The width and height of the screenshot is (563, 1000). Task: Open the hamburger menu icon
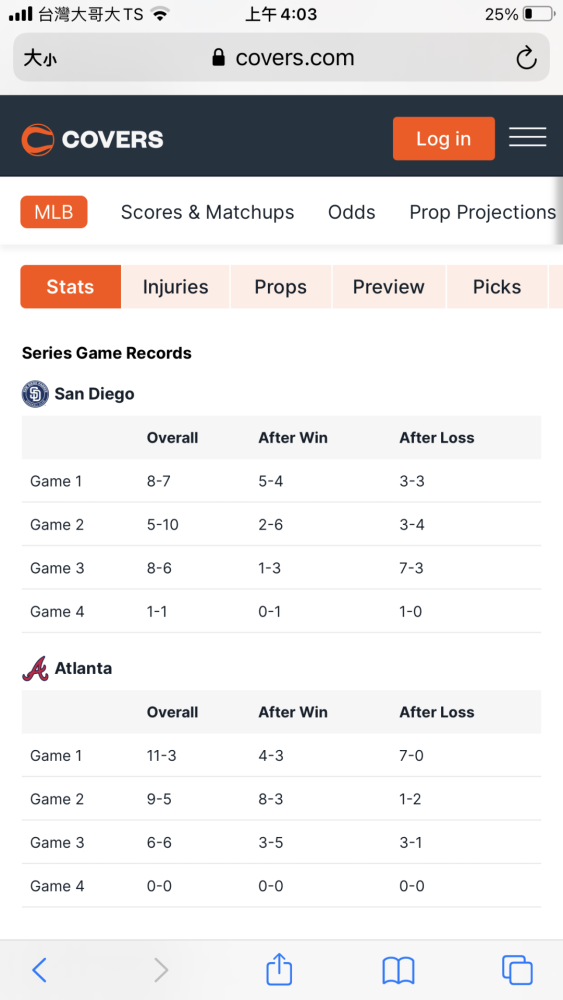[x=527, y=138]
